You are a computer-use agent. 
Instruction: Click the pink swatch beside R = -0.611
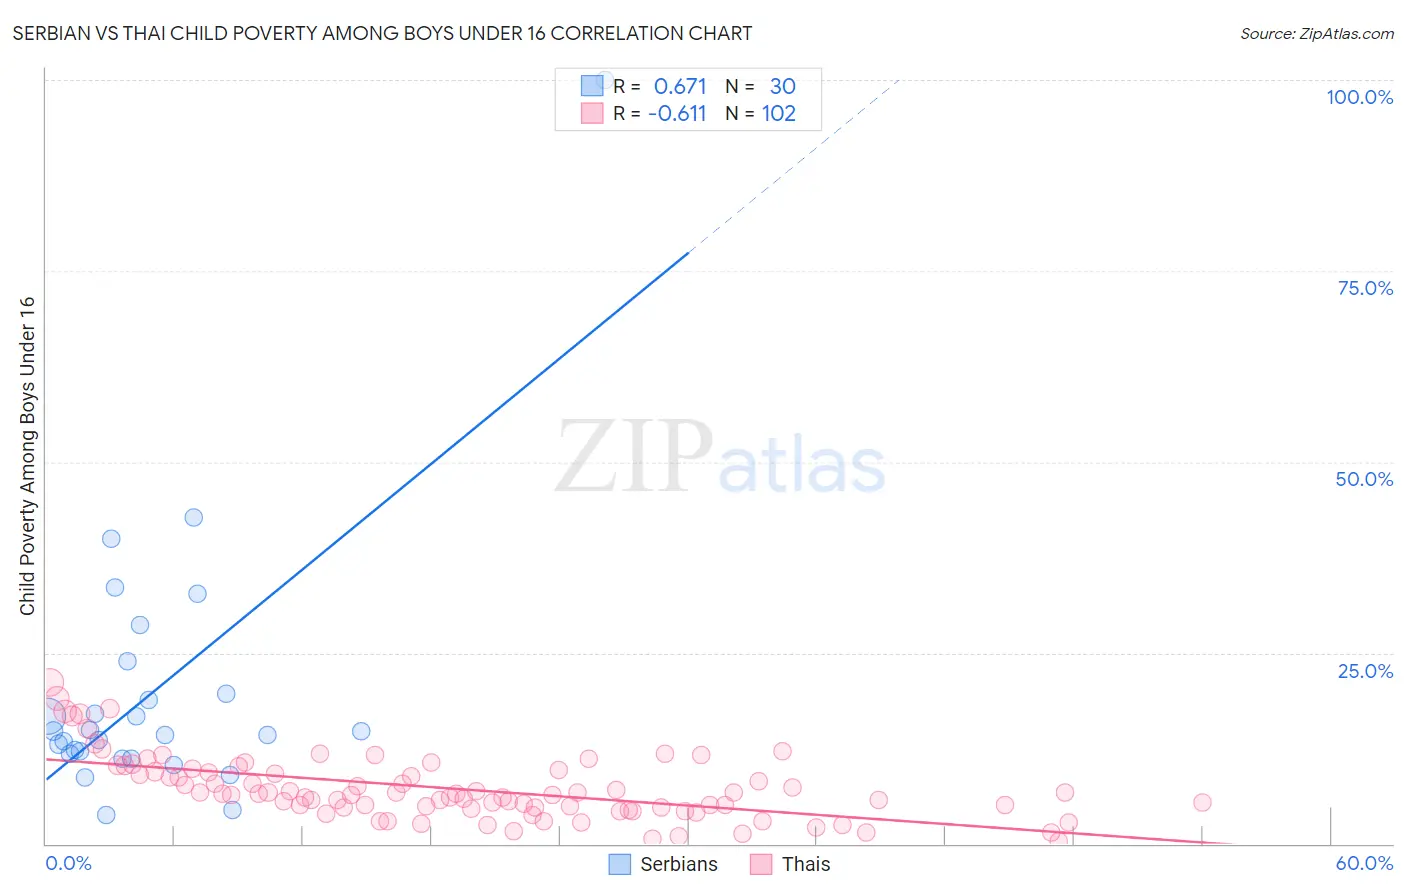[x=592, y=113]
